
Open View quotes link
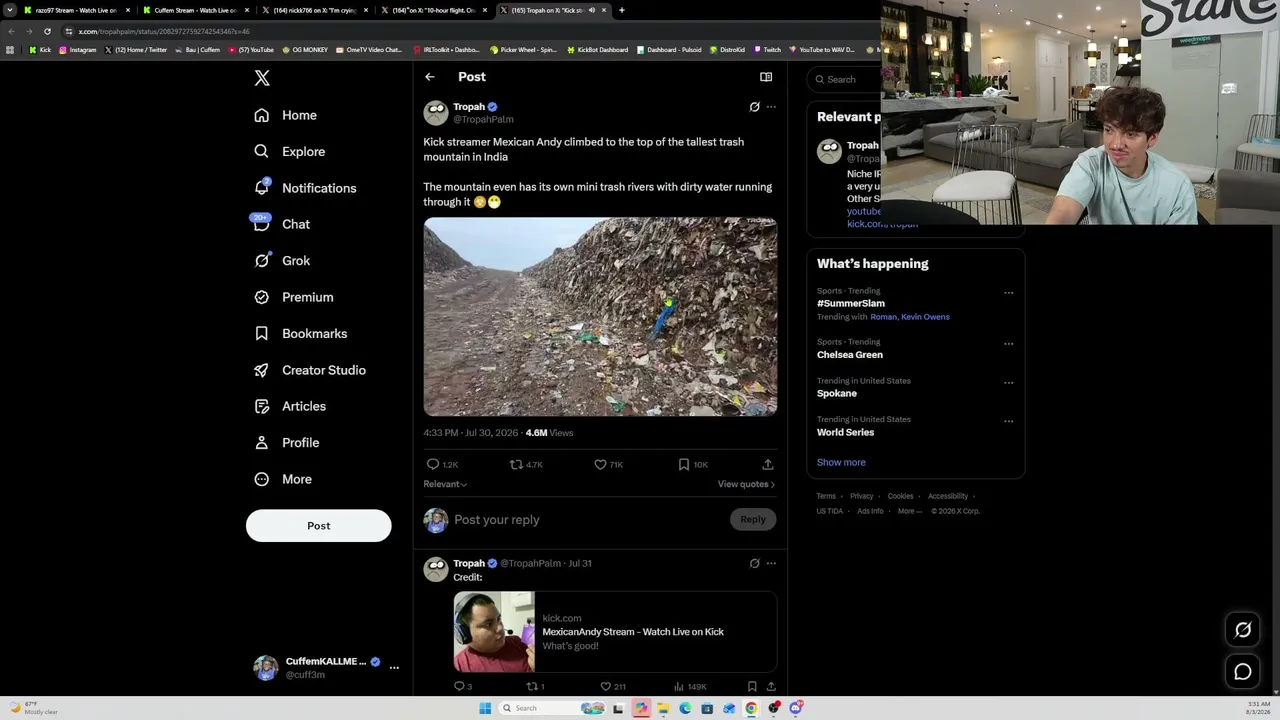(746, 484)
